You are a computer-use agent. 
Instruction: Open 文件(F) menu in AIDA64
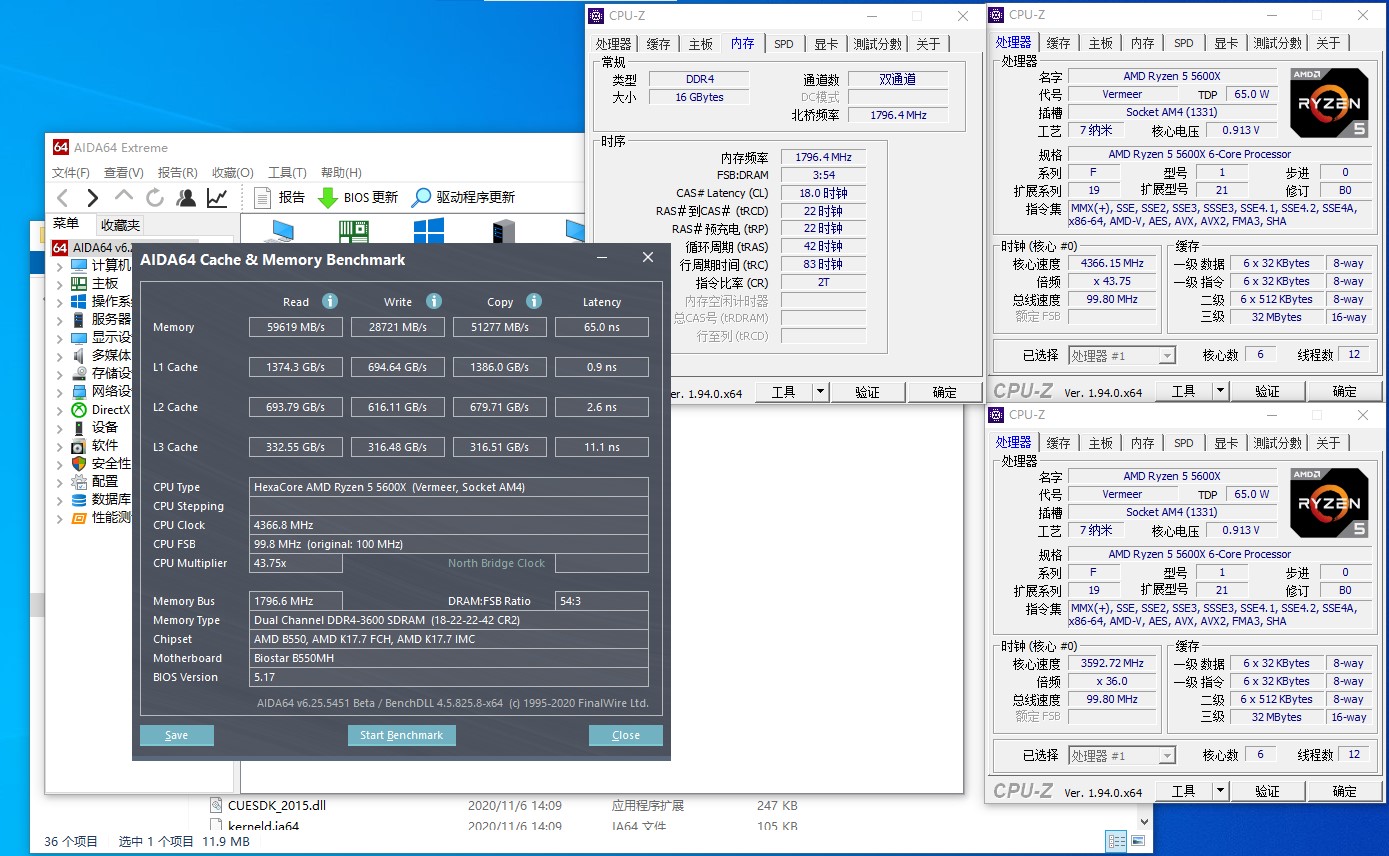point(71,172)
